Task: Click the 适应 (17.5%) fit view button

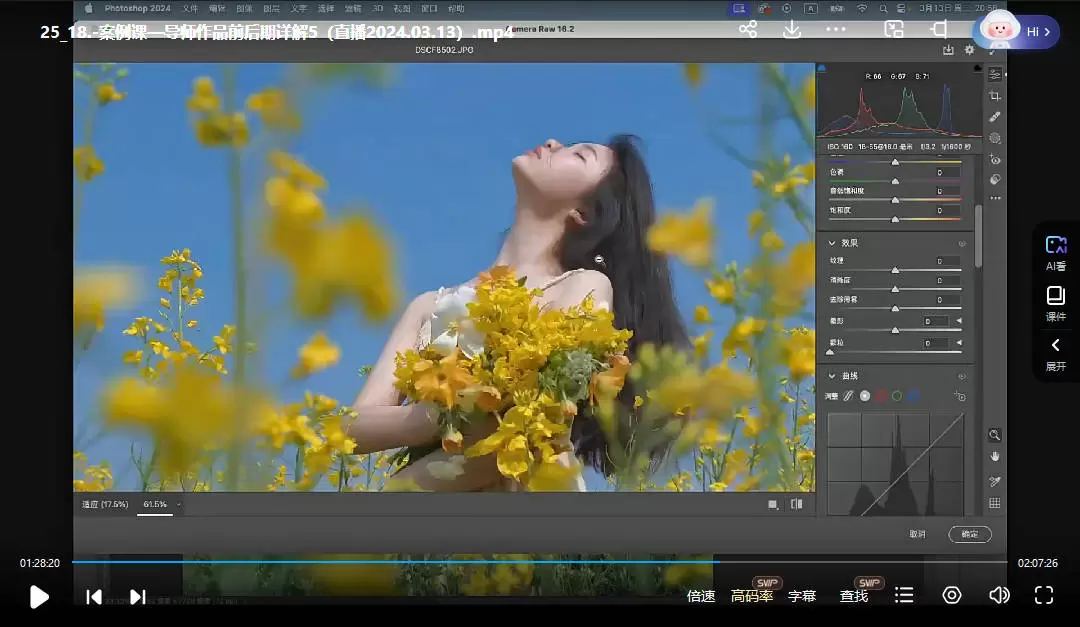Action: (105, 504)
